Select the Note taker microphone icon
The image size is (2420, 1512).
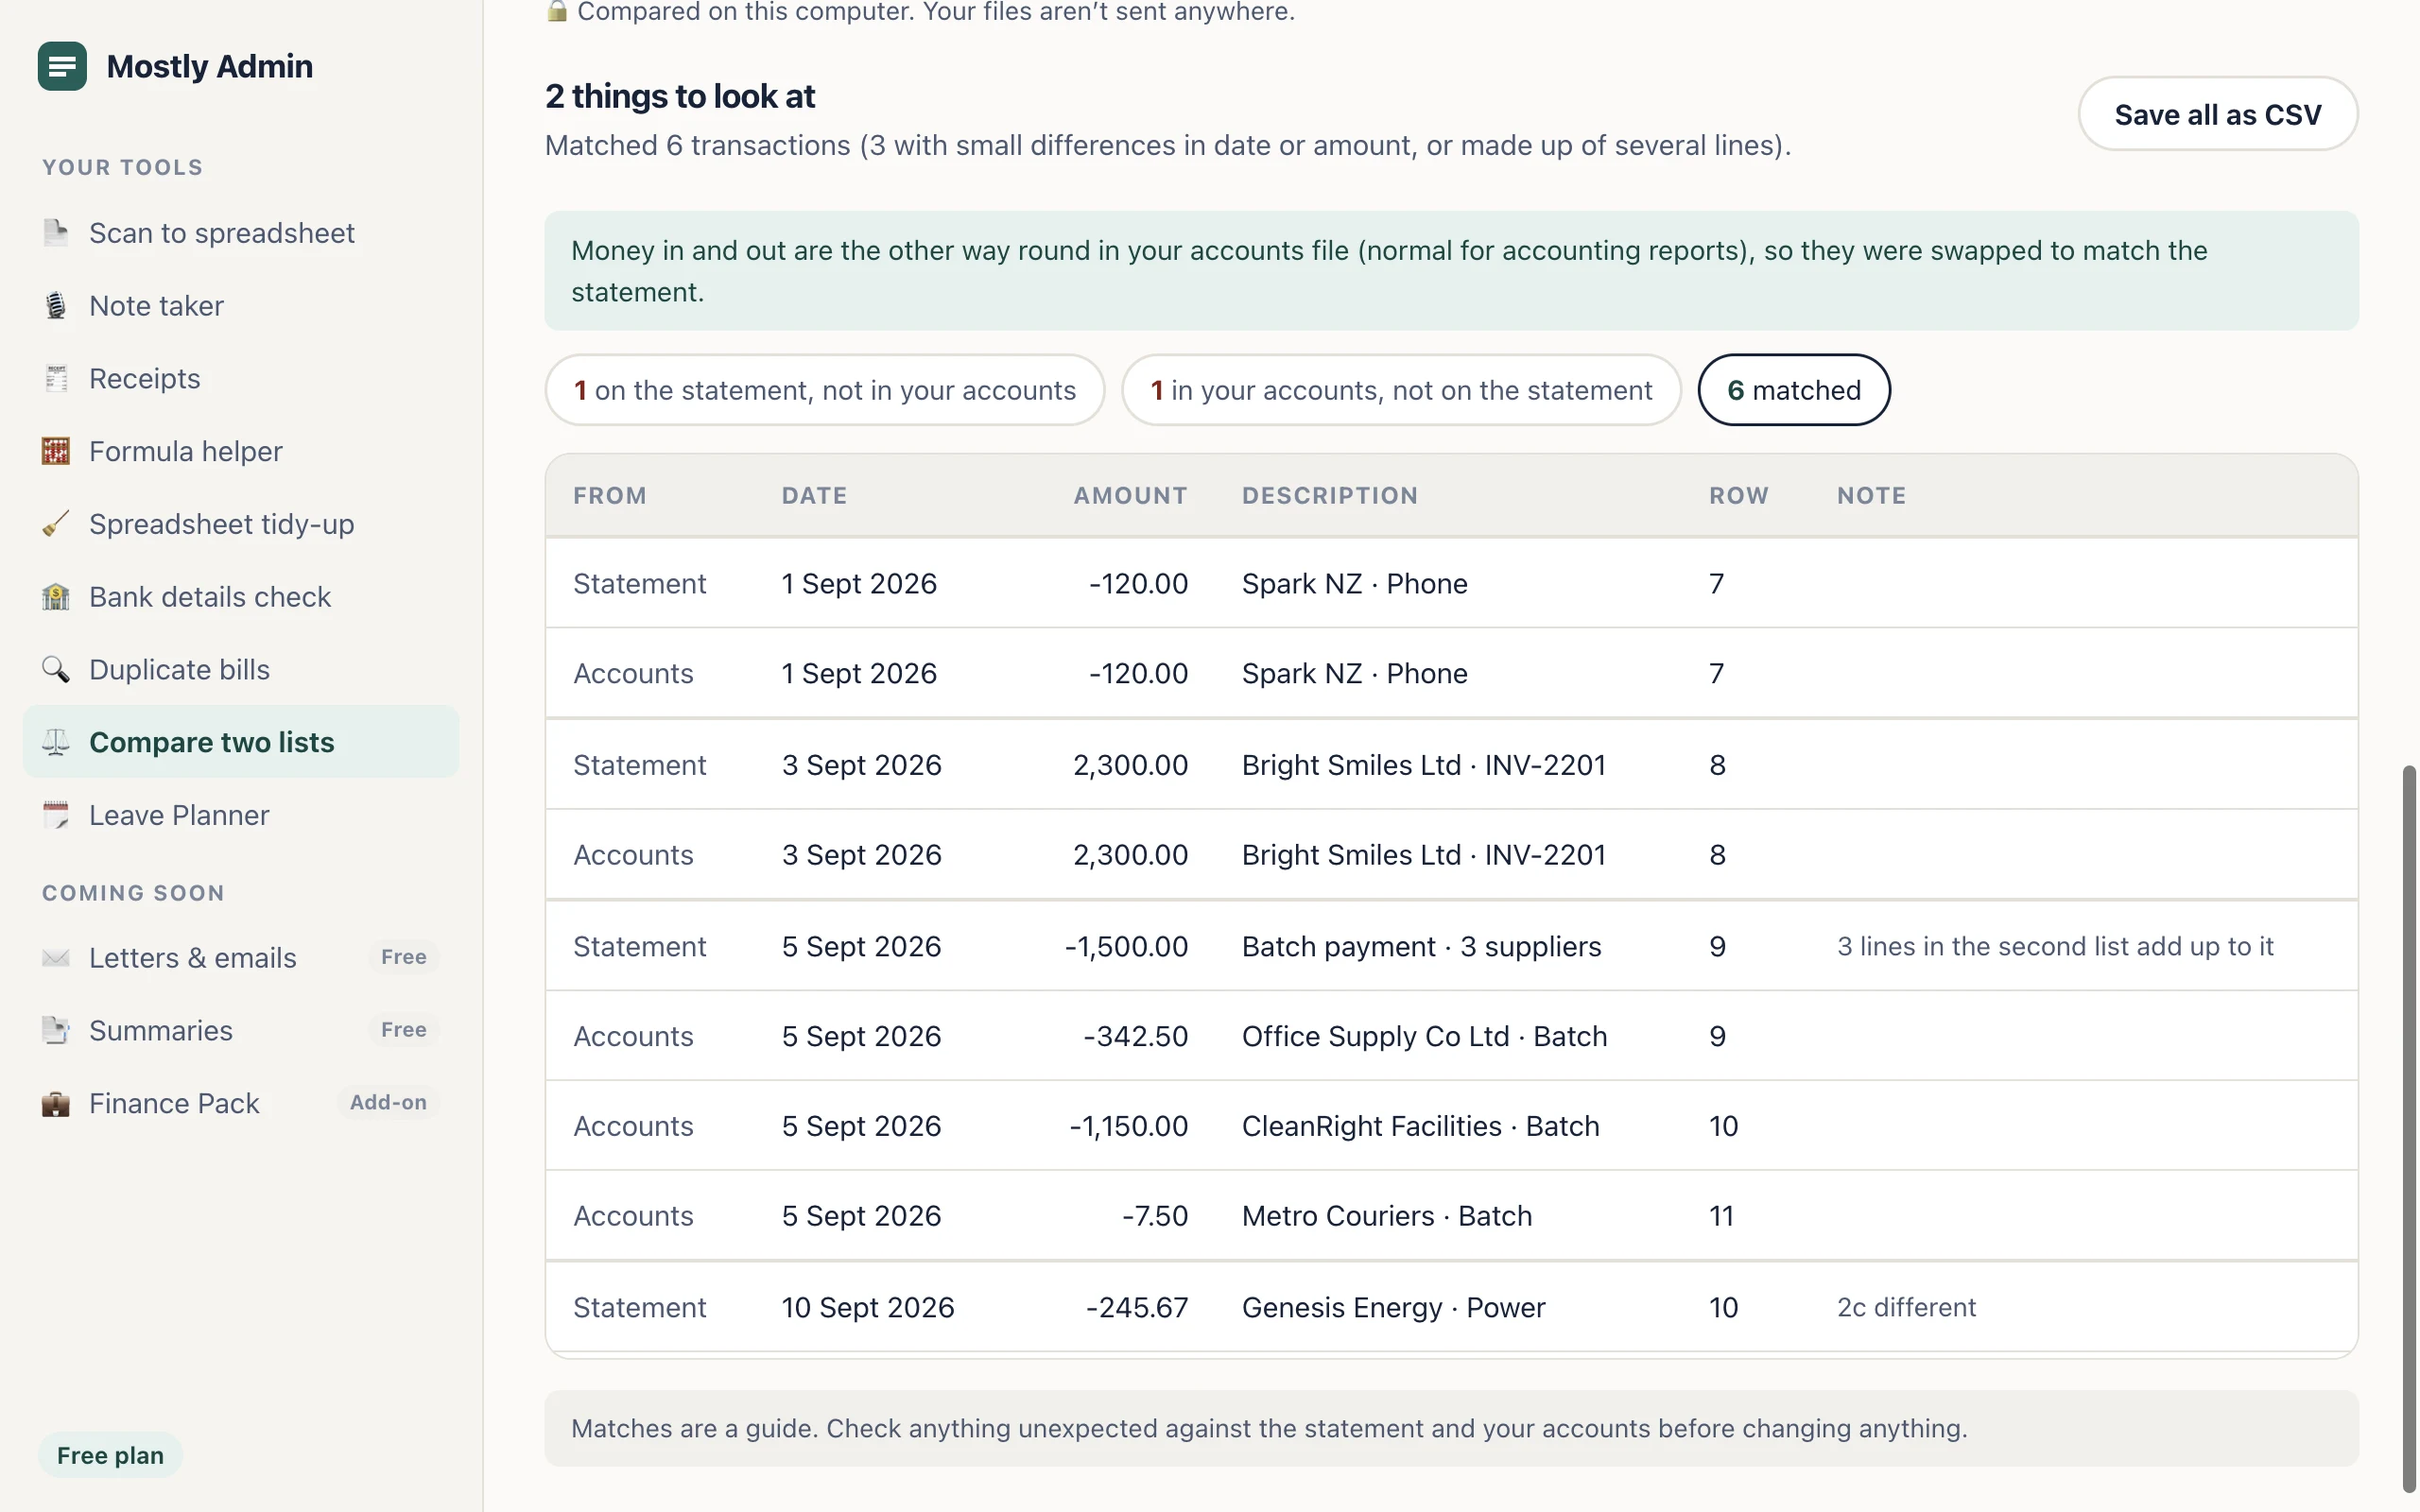[x=56, y=306]
